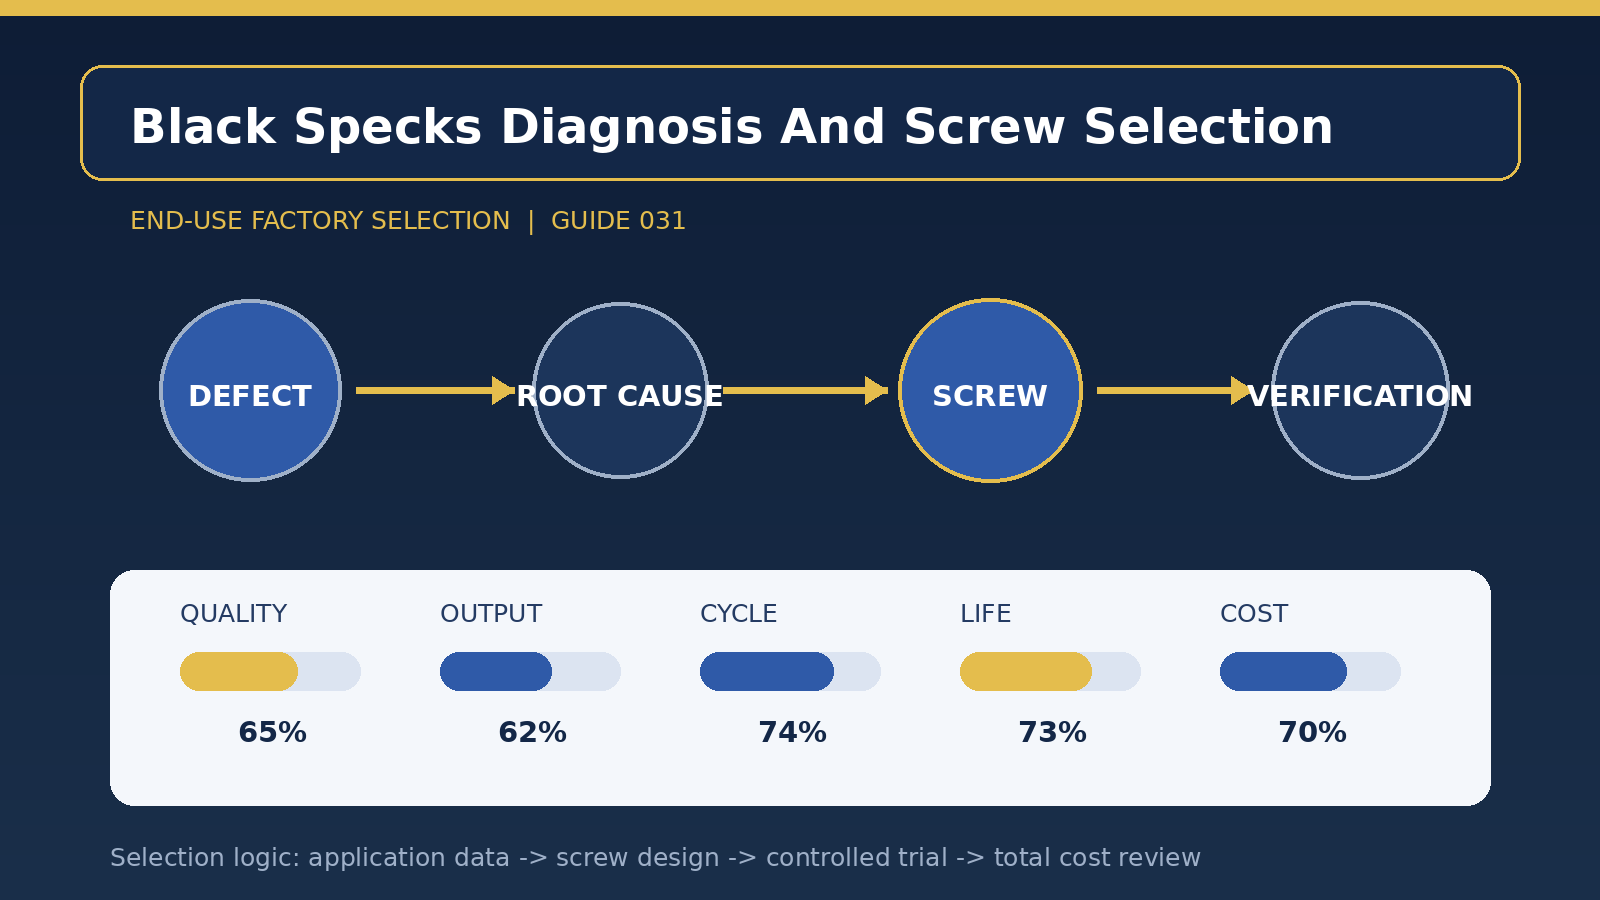Click the 70% cost value

1312,733
